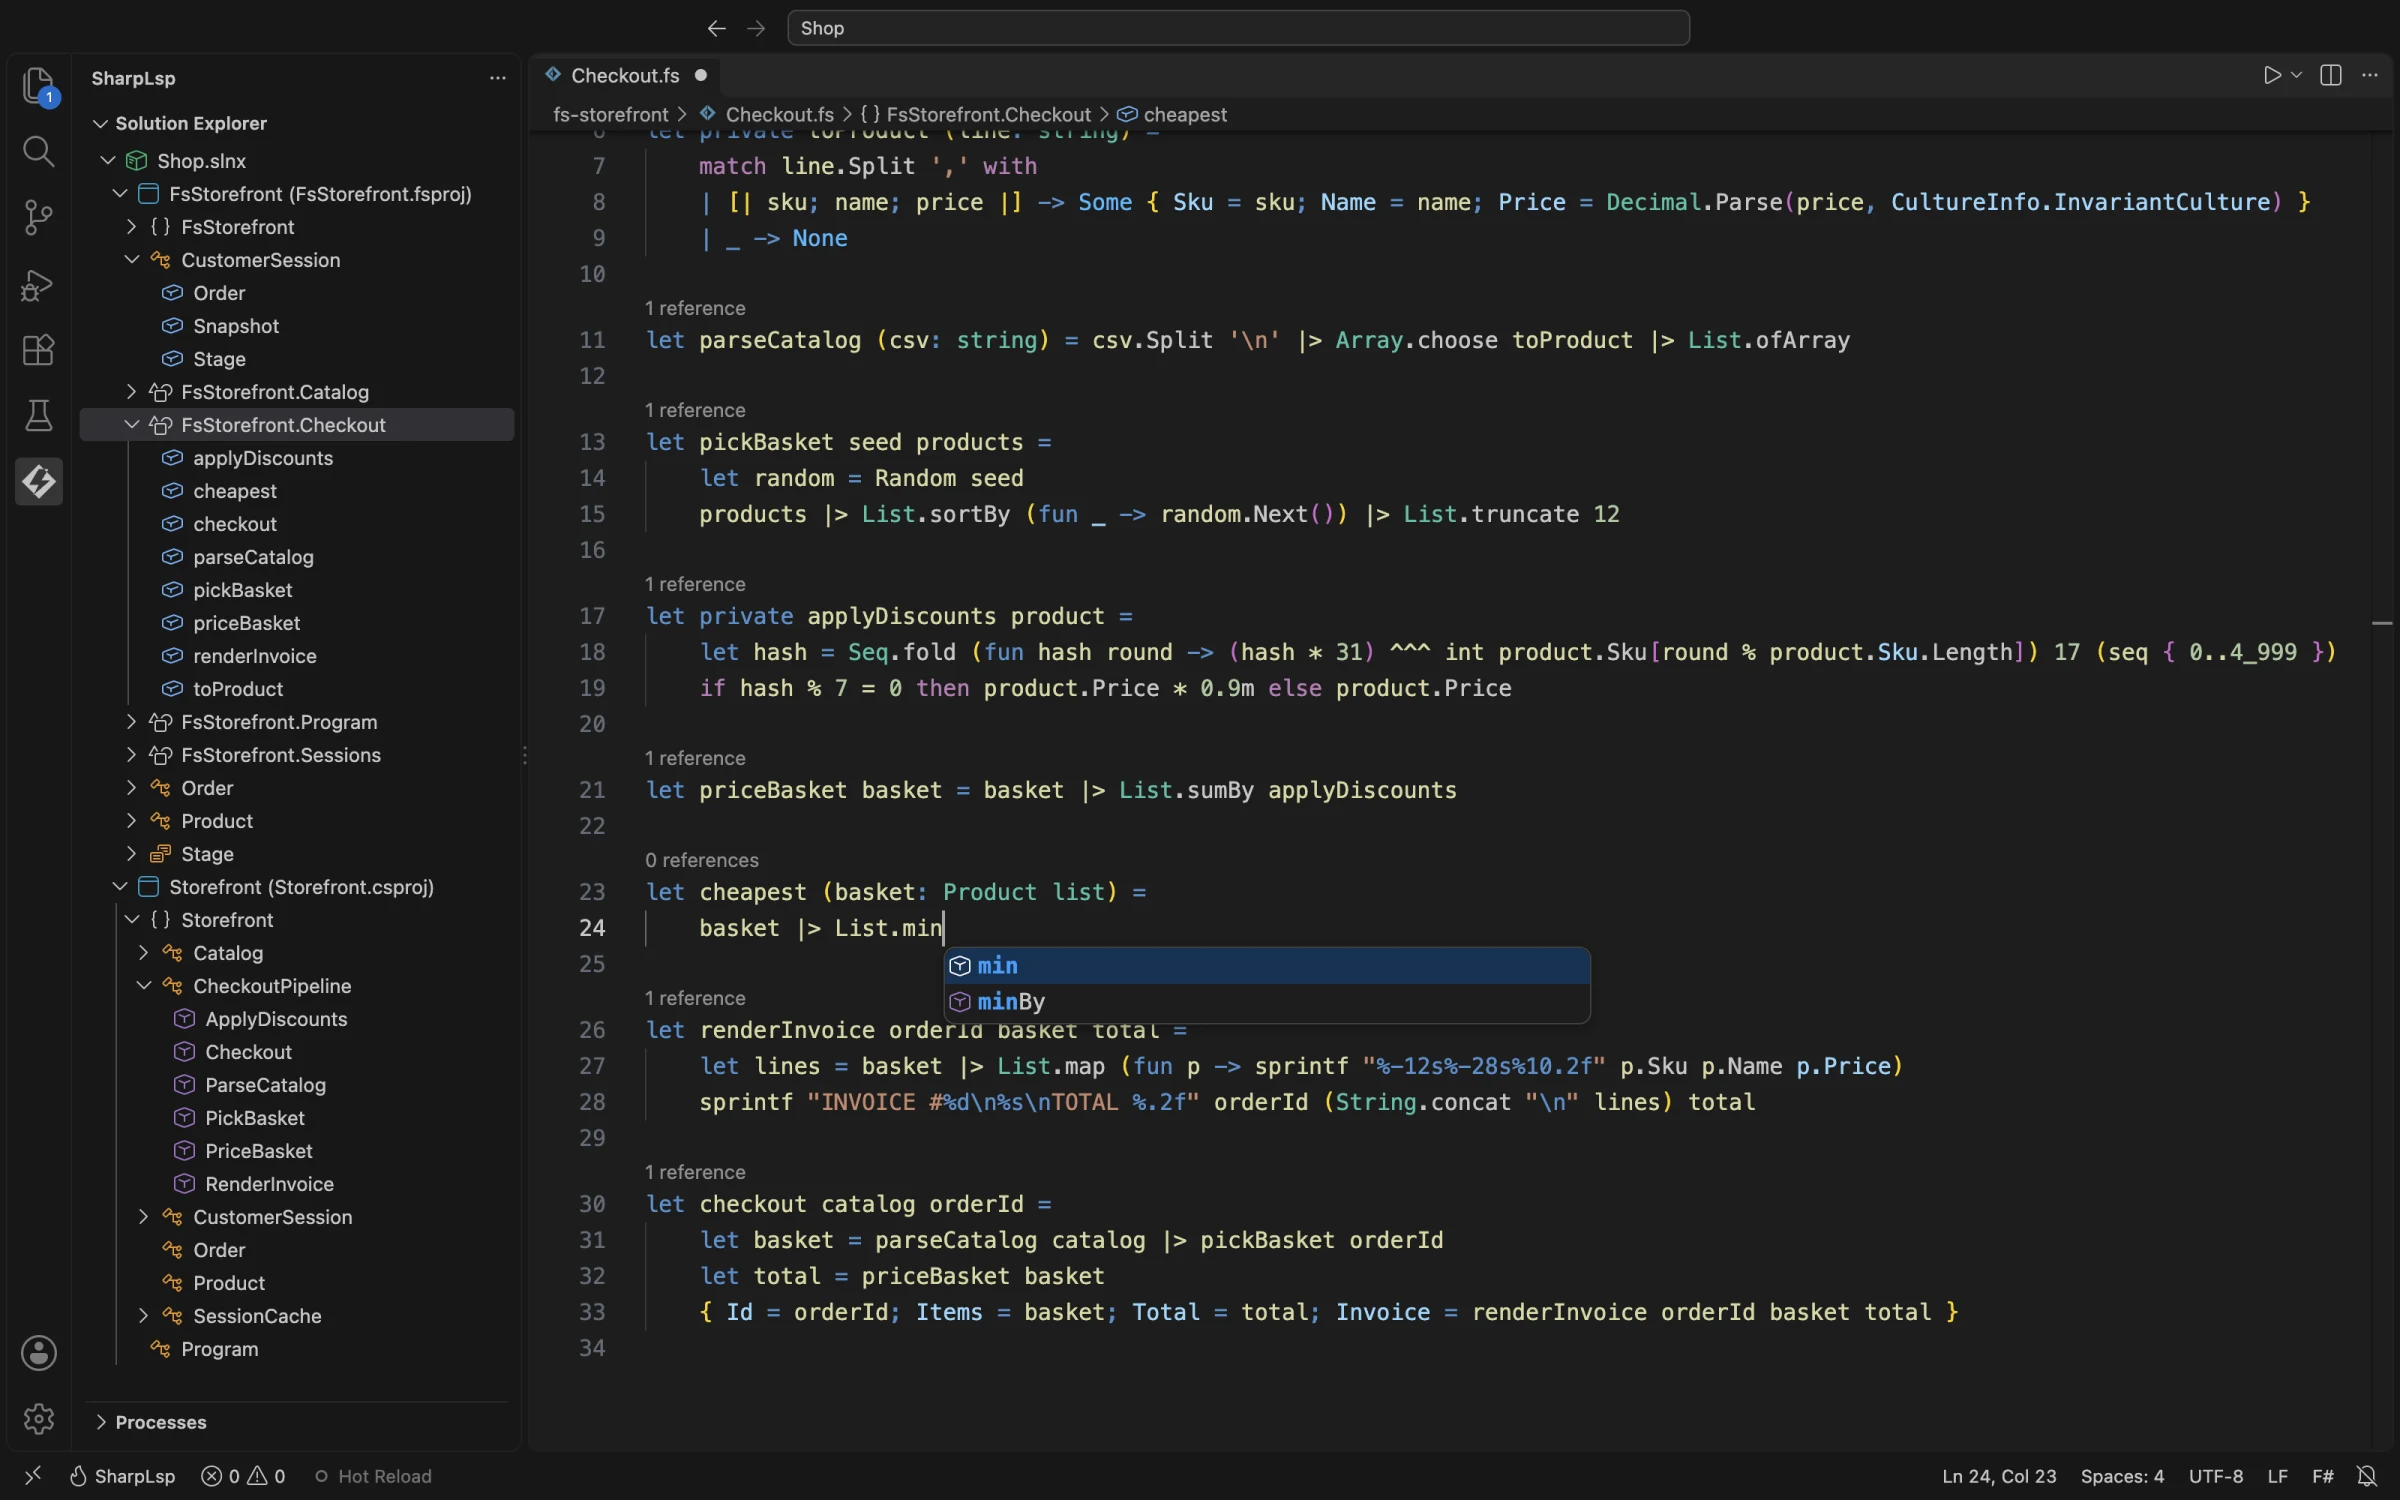The width and height of the screenshot is (2400, 1500).
Task: Click '1 reference' lens above checkout
Action: (695, 1172)
